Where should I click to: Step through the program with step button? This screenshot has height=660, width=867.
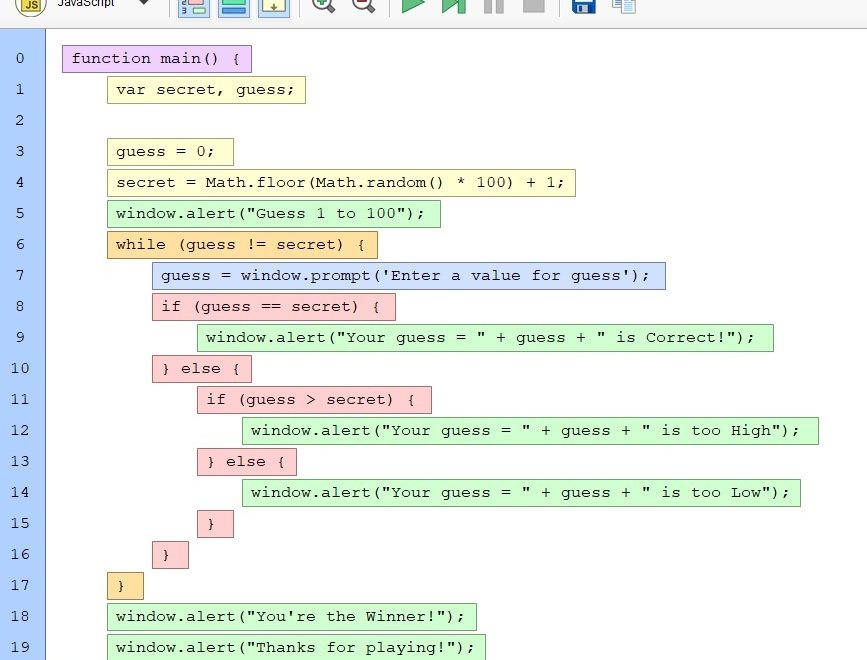[454, 5]
